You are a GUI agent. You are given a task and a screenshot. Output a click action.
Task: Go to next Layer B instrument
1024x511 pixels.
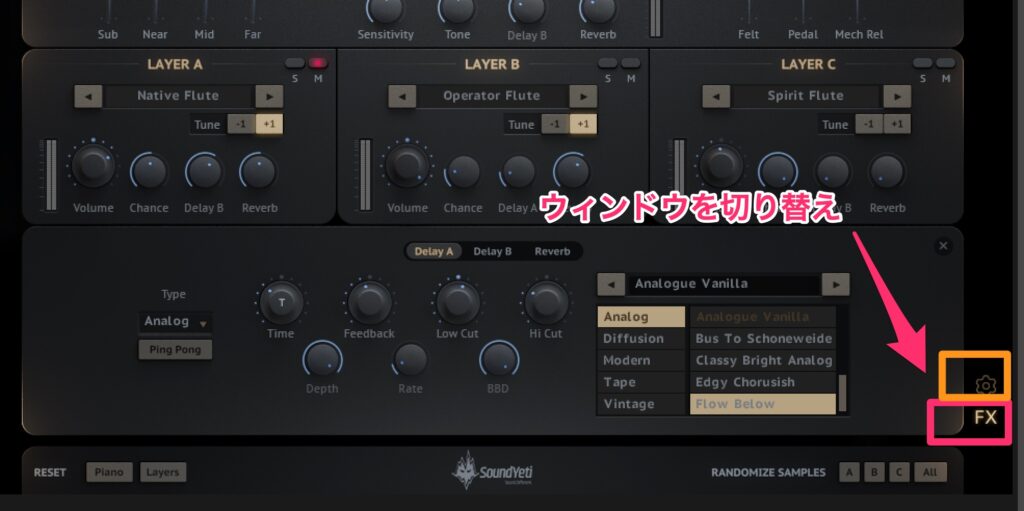tap(582, 96)
